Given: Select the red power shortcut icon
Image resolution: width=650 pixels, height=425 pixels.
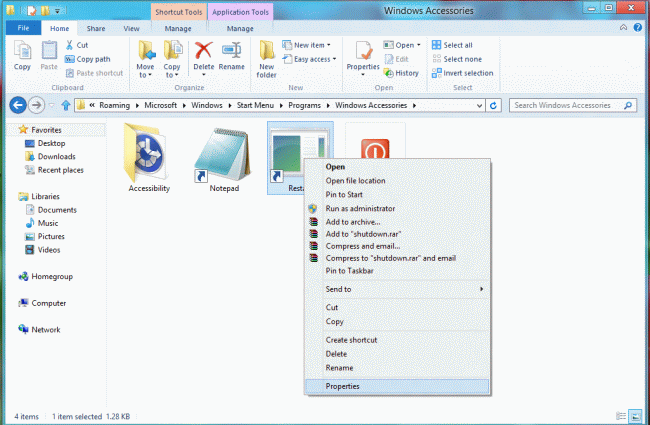Looking at the screenshot, I should [375, 148].
